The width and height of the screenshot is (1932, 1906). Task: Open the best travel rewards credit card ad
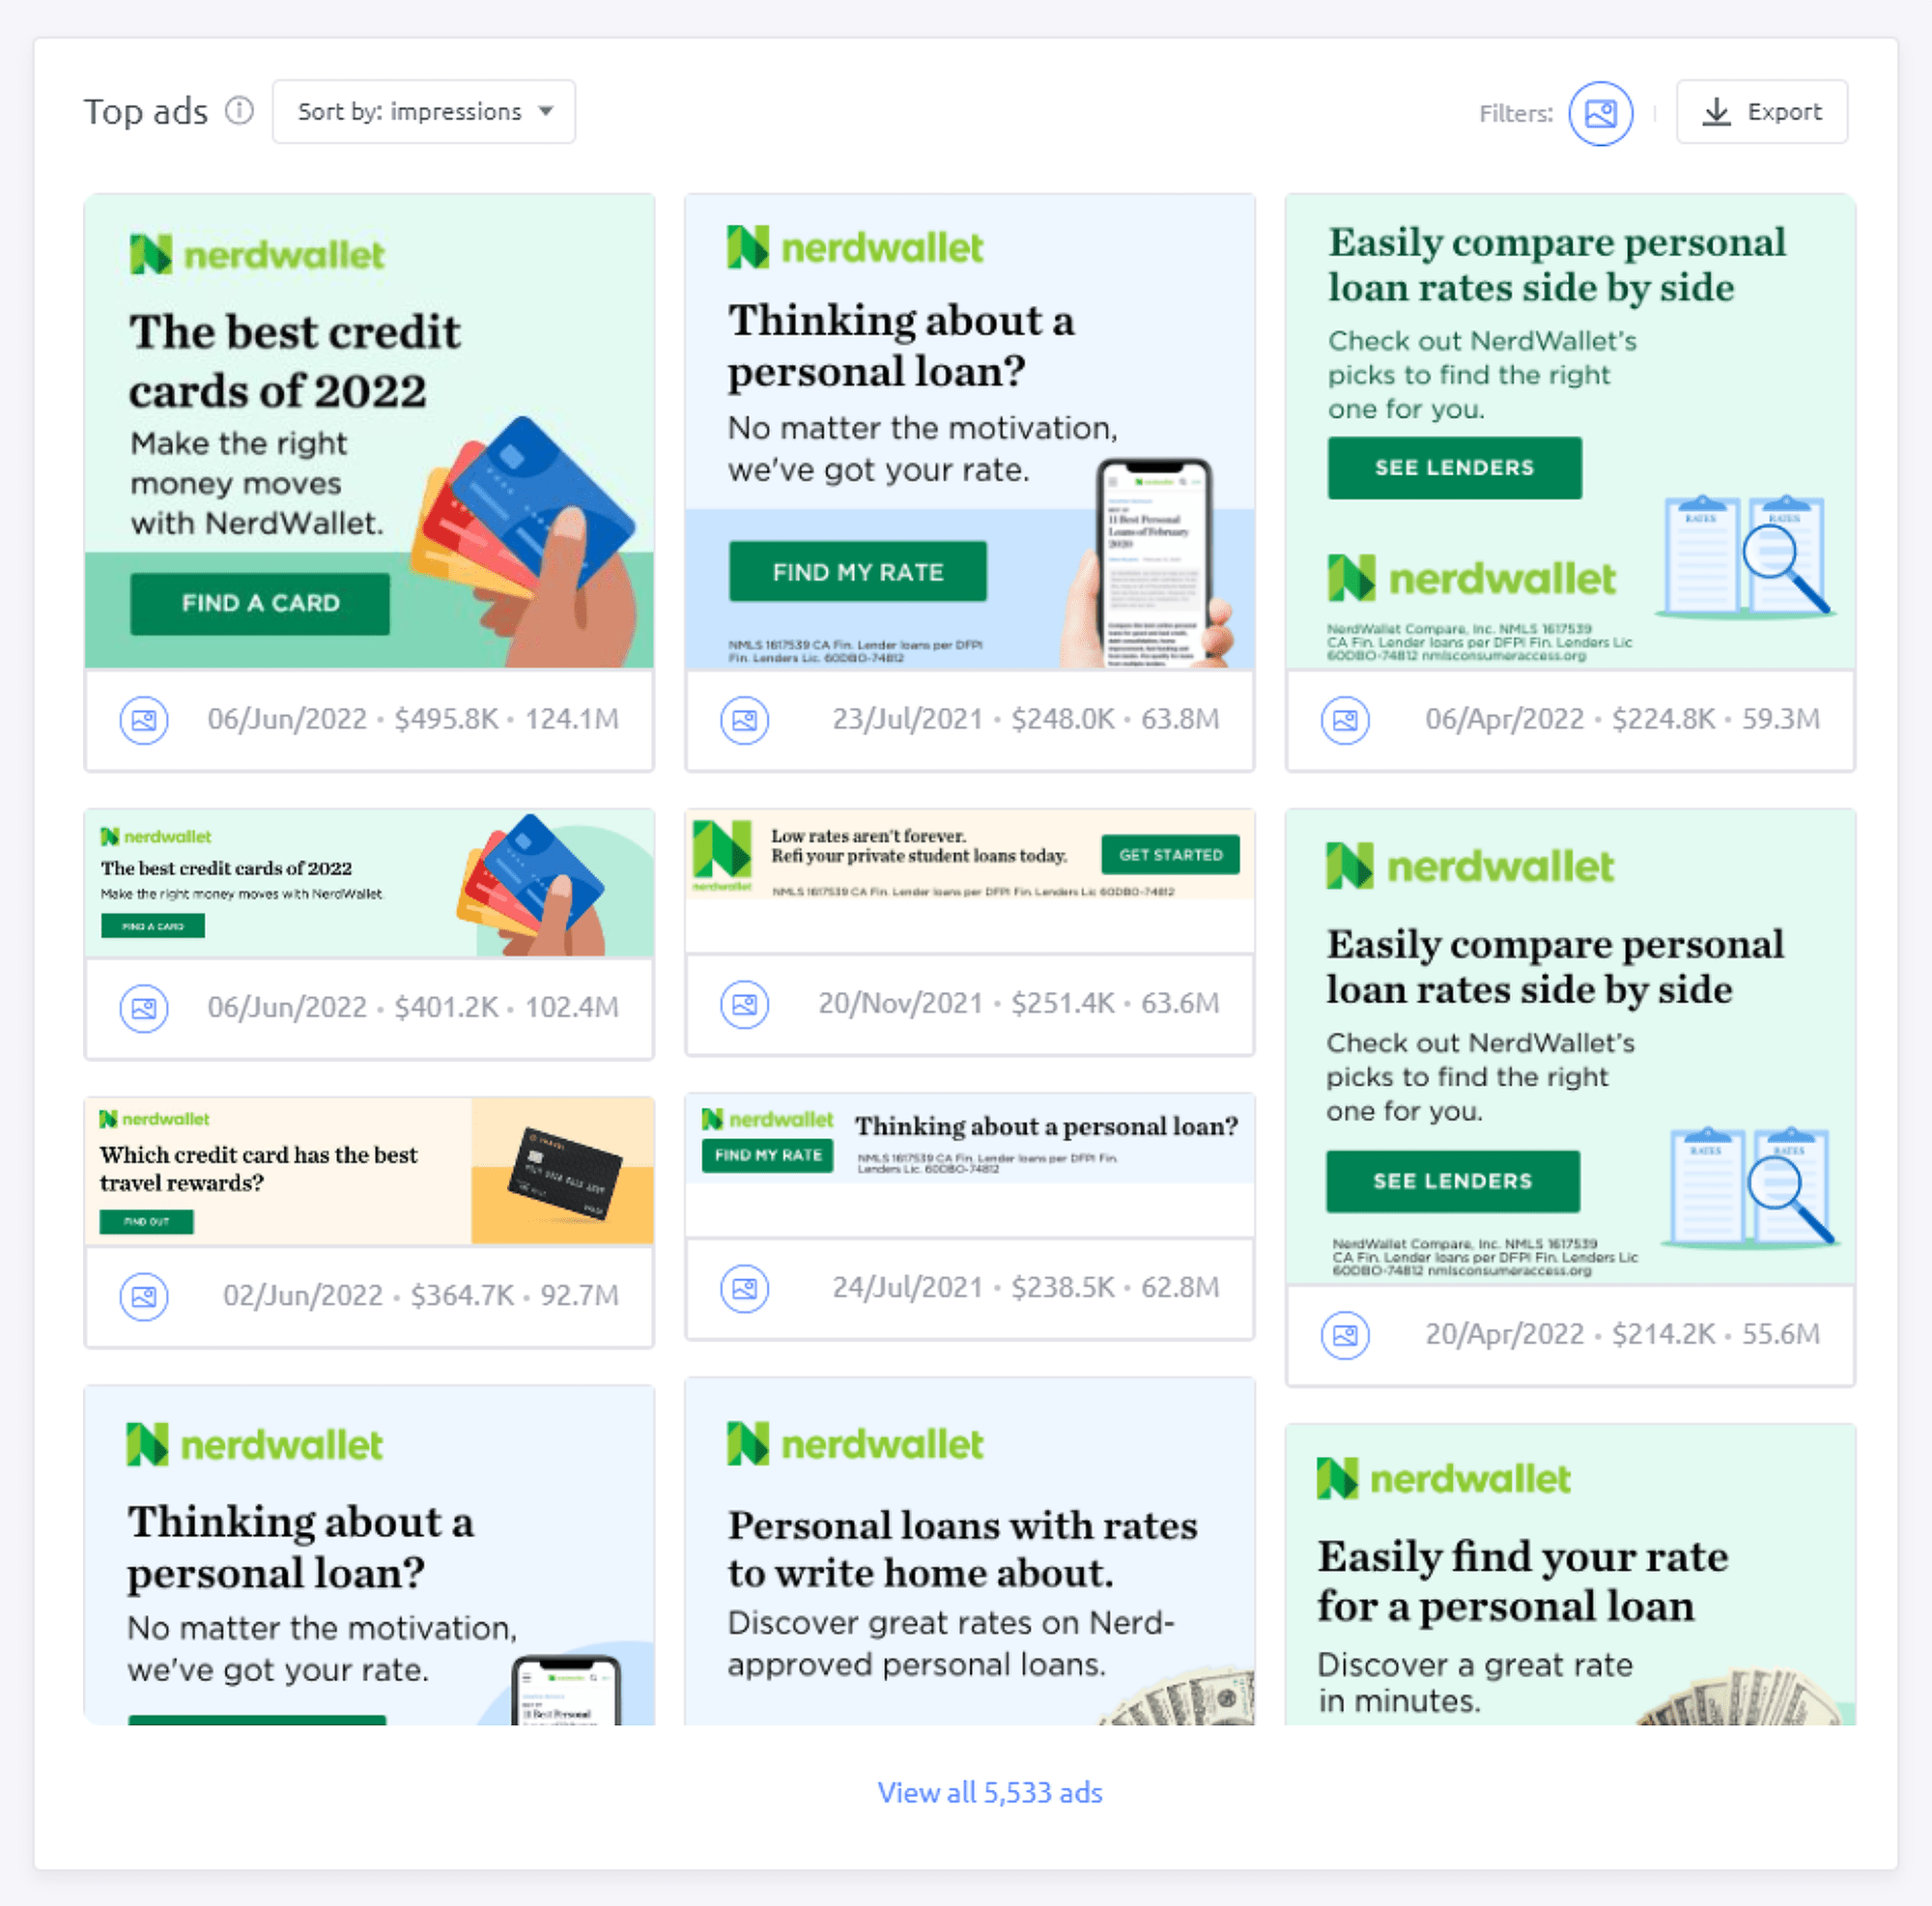[x=369, y=1170]
